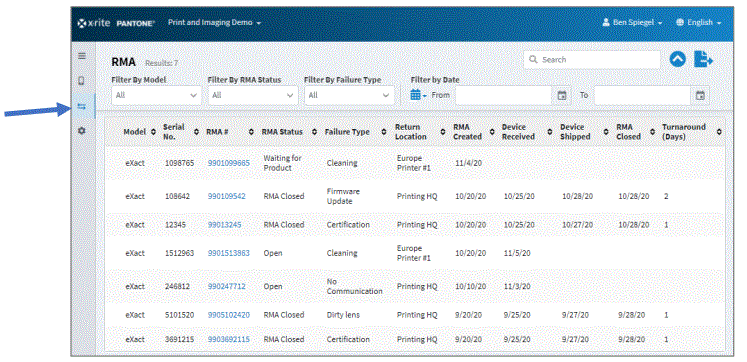Select No Communication failure type cell
This screenshot has width=747, height=362.
click(x=354, y=286)
